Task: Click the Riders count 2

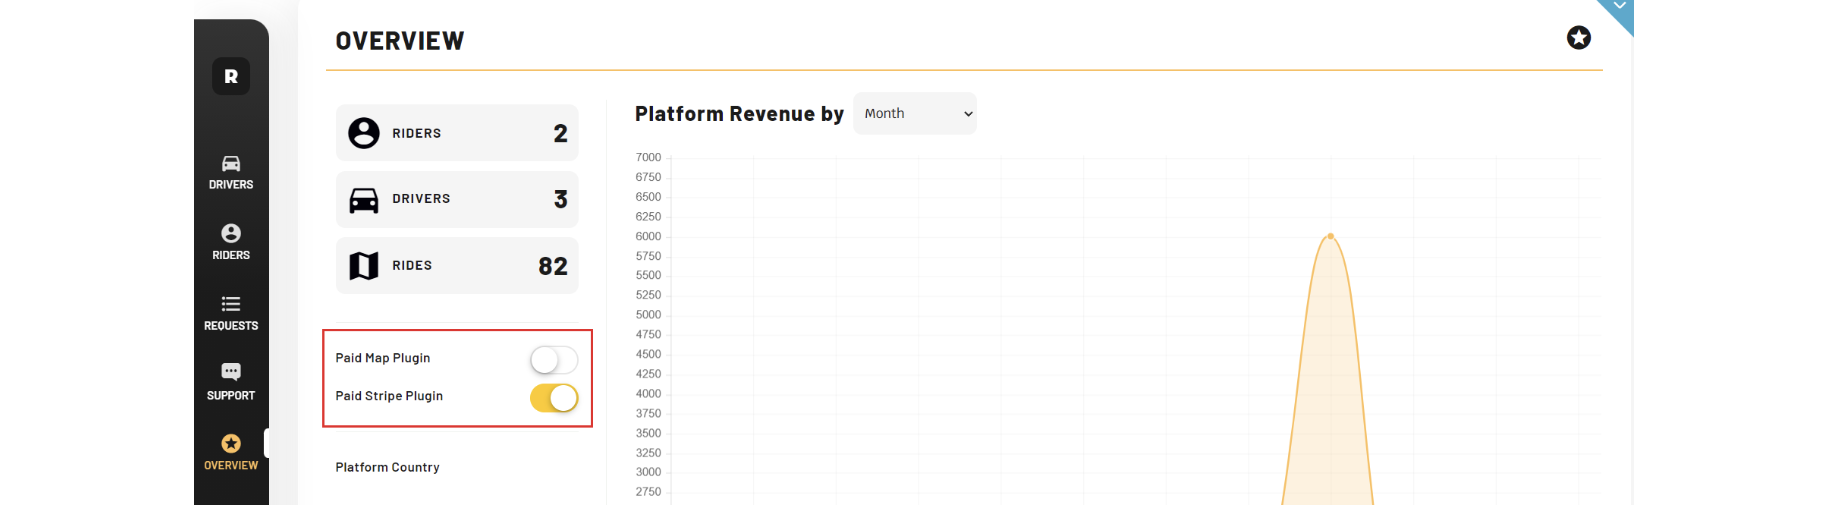Action: (561, 134)
